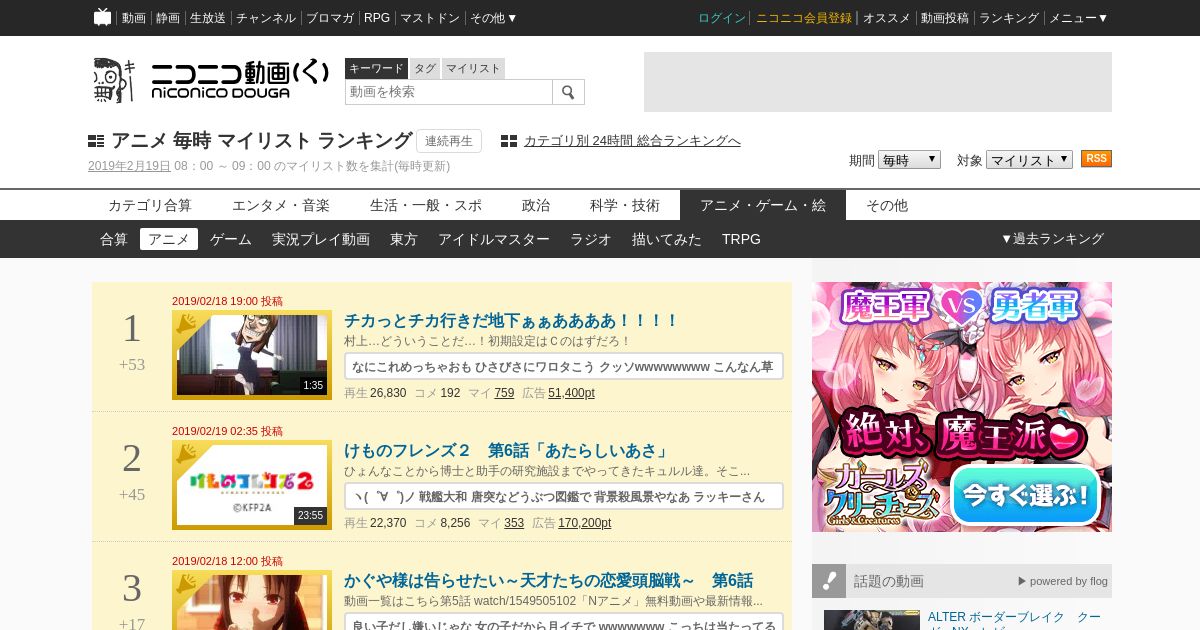Expand ▼過去ランキング
This screenshot has height=630, width=1200.
pyautogui.click(x=1052, y=239)
